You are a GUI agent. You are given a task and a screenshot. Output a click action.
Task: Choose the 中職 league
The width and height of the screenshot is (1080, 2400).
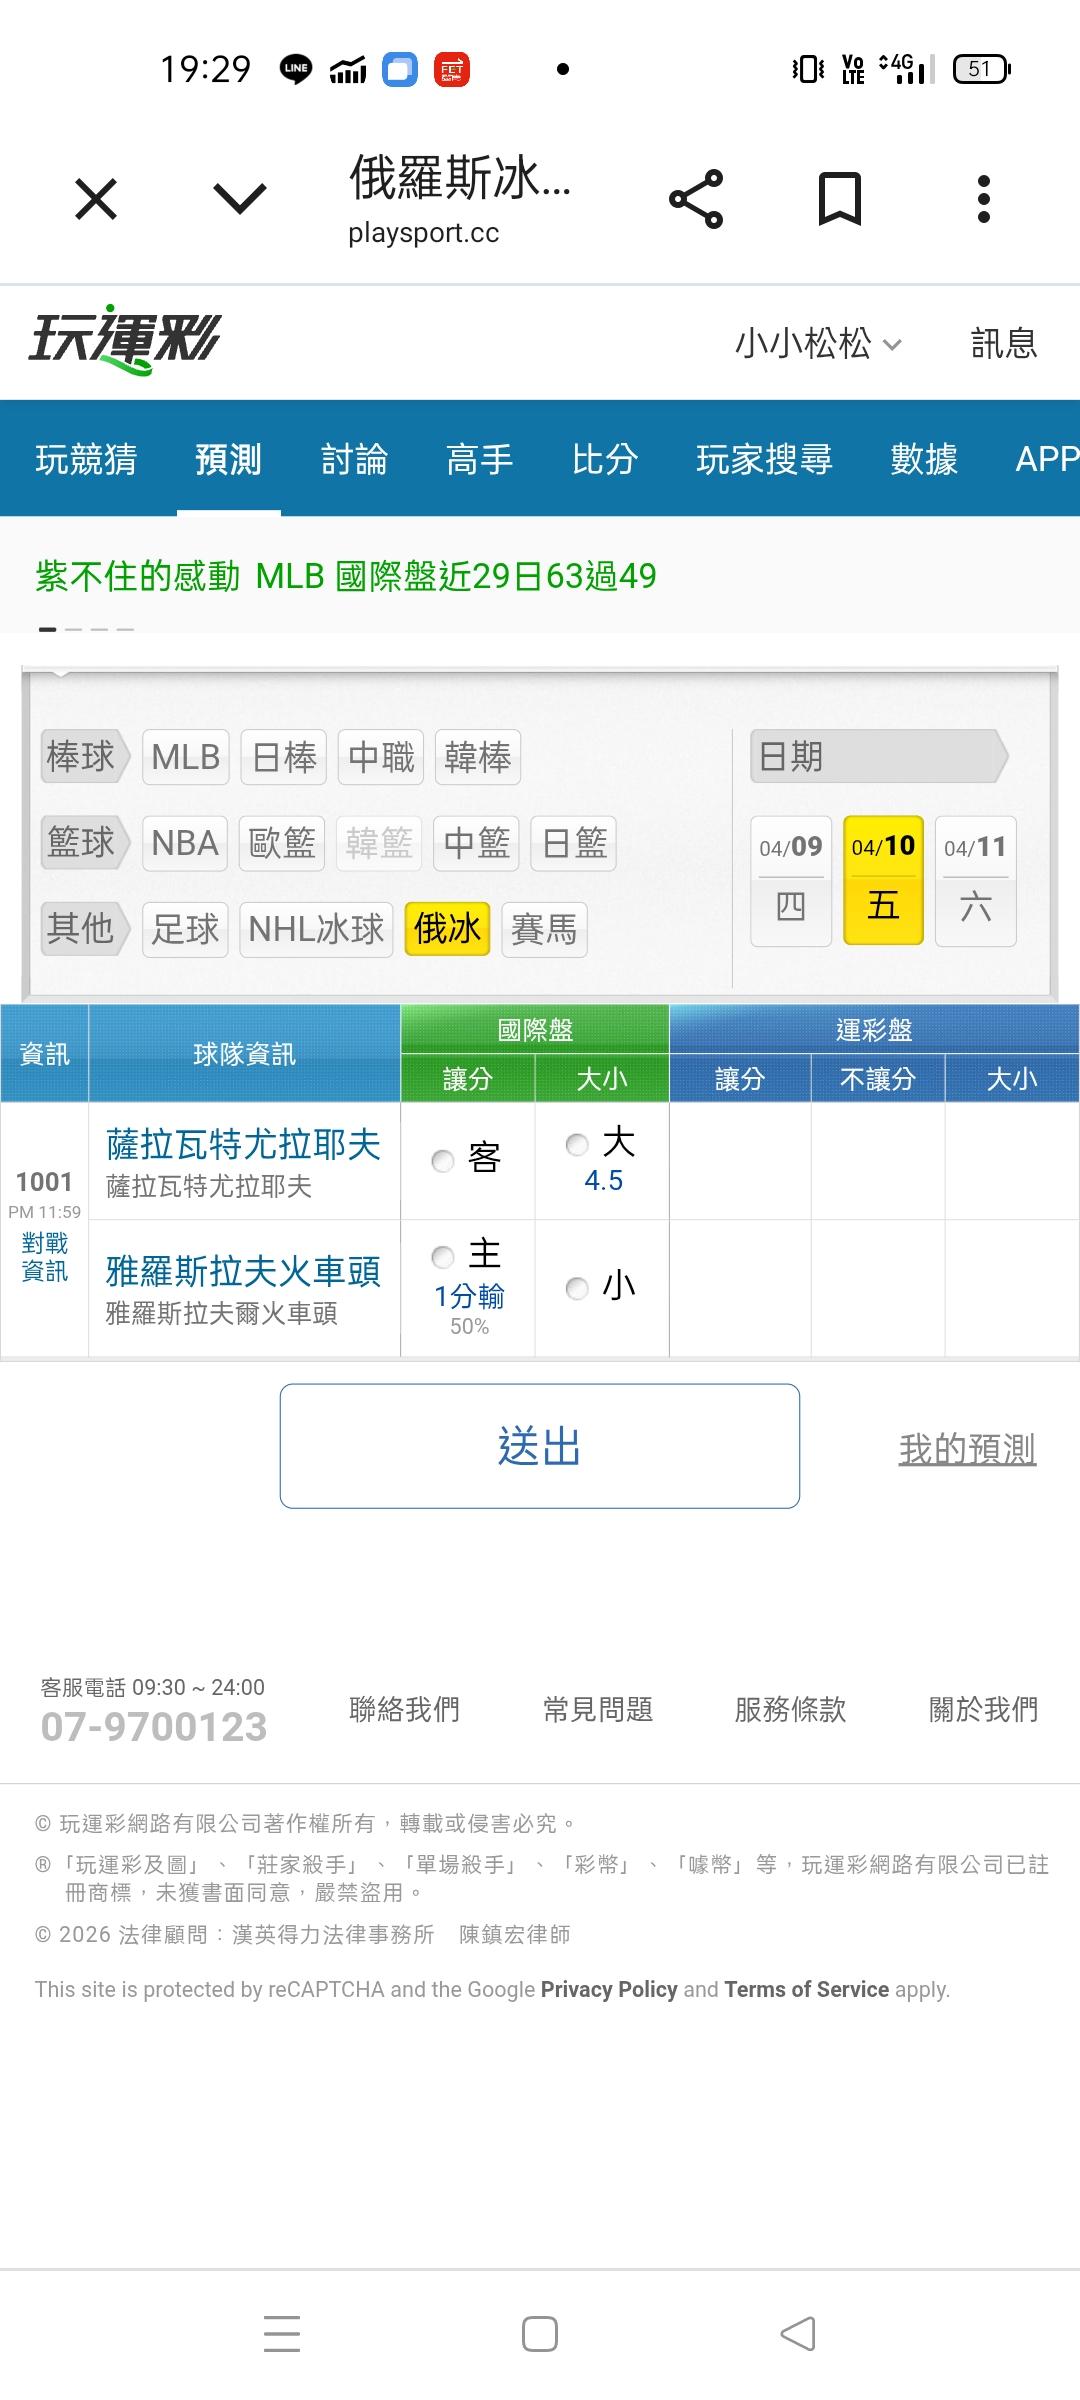381,757
